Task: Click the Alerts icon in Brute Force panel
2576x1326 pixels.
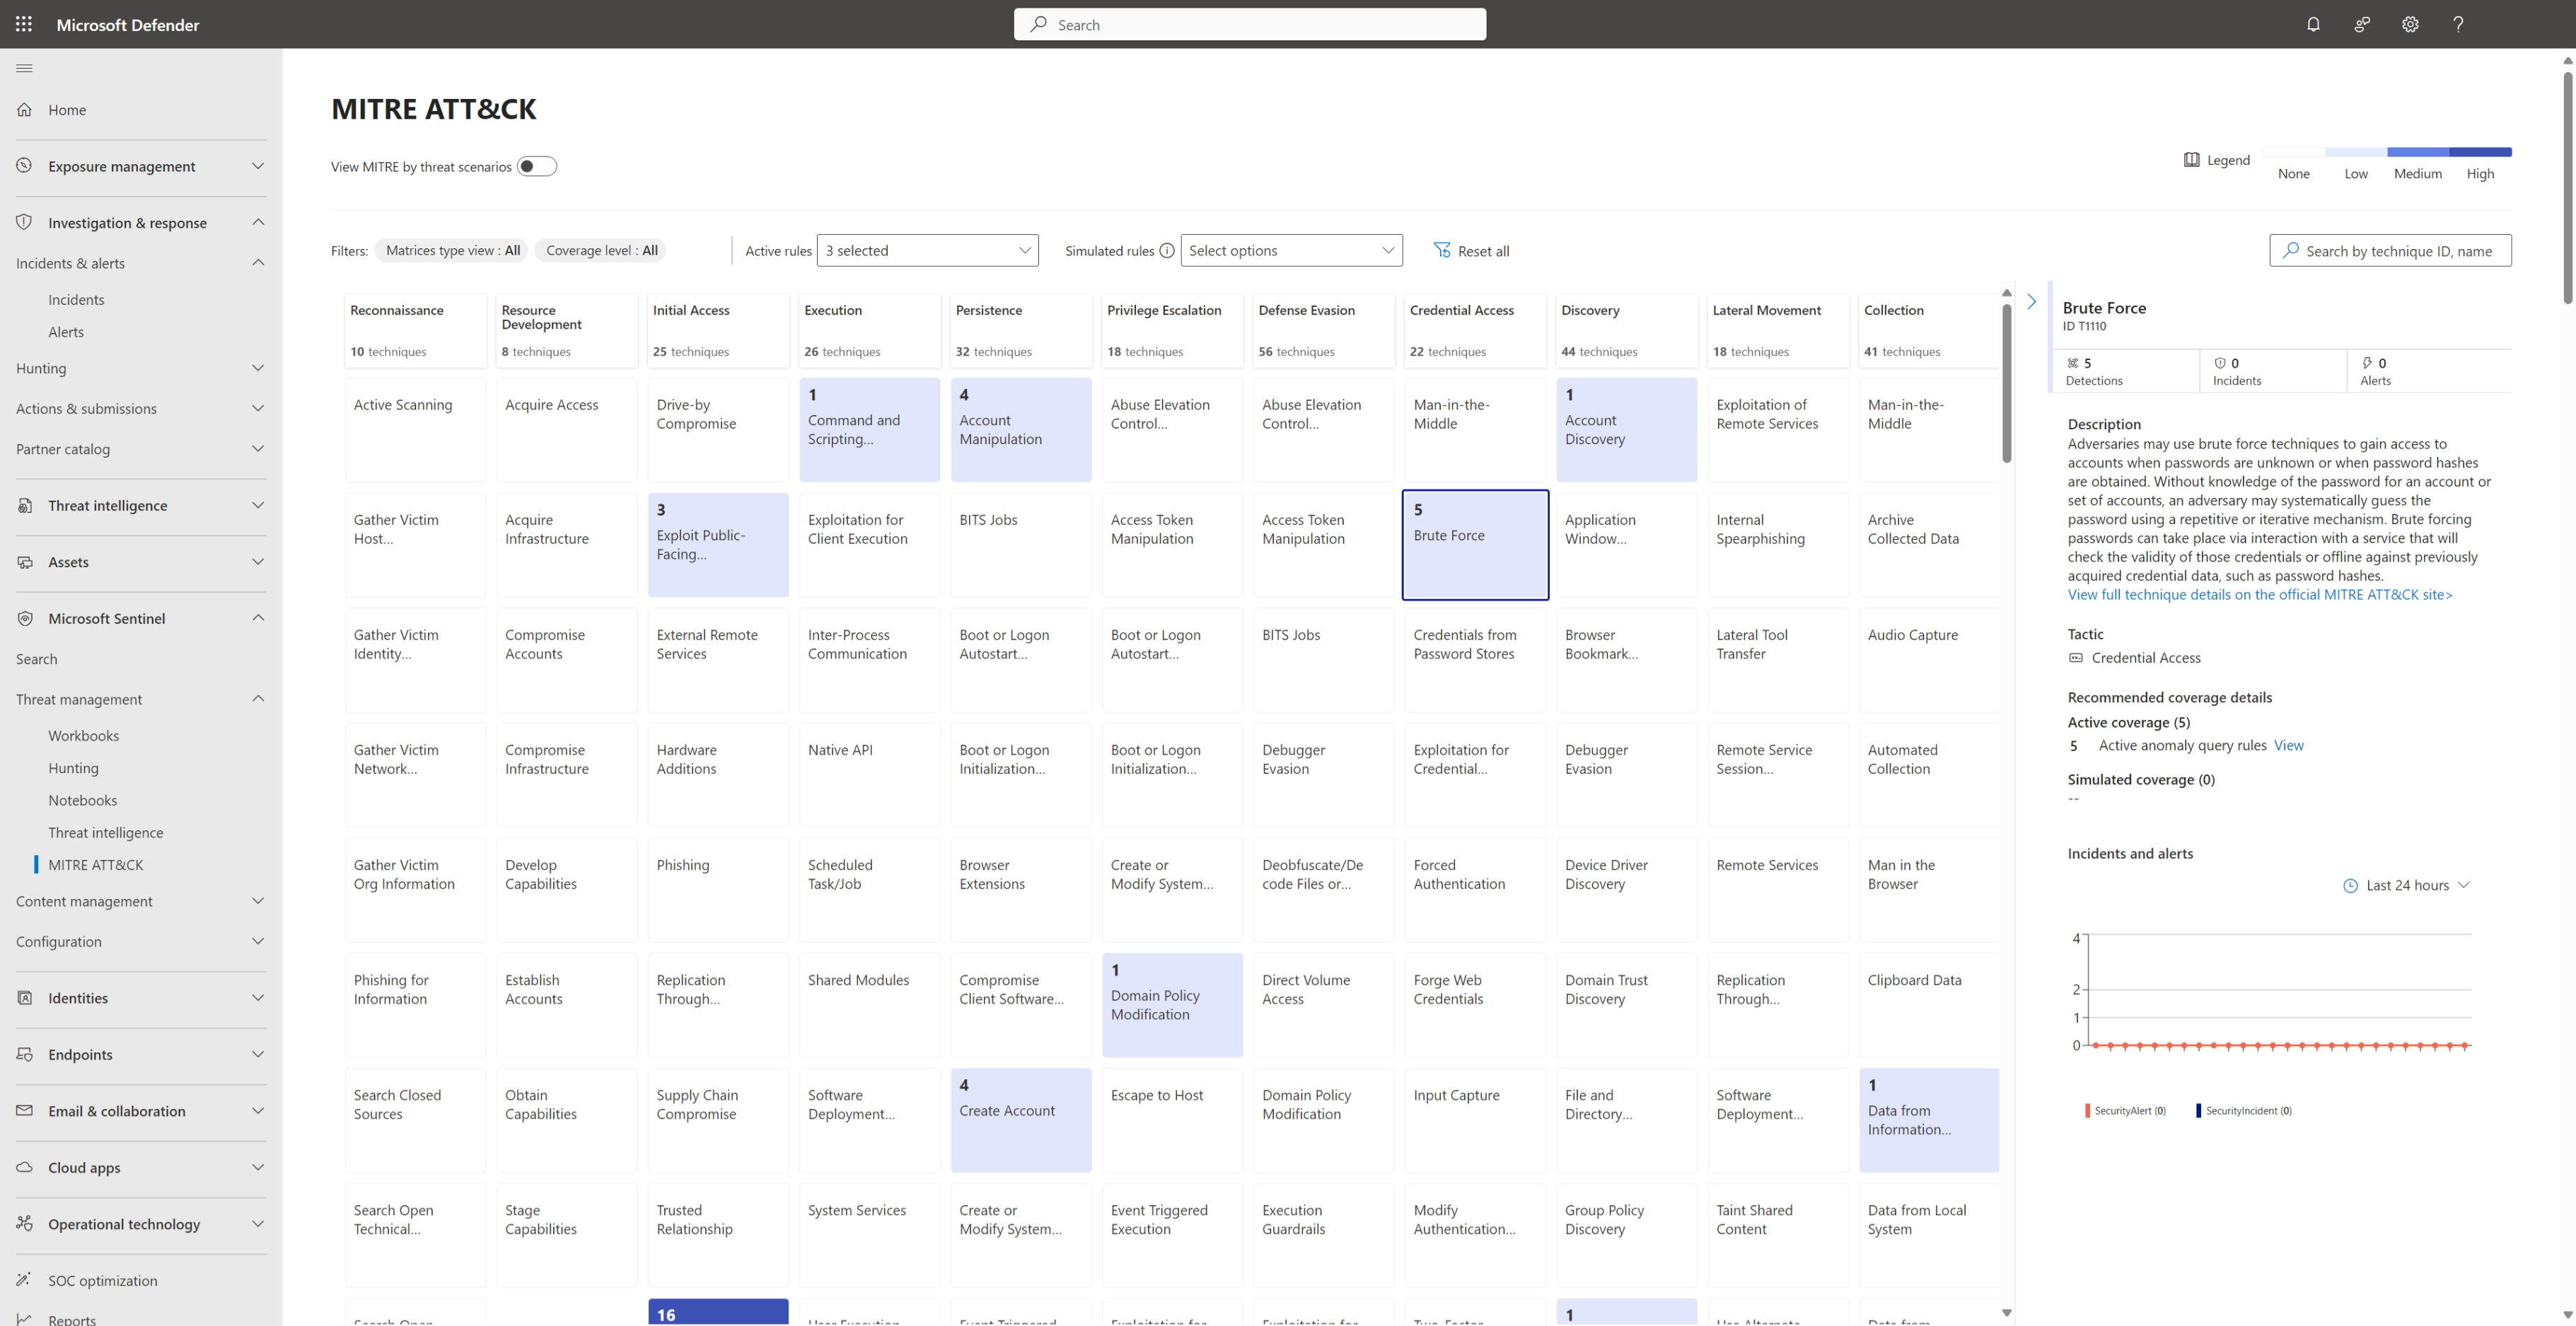Action: pyautogui.click(x=2367, y=363)
